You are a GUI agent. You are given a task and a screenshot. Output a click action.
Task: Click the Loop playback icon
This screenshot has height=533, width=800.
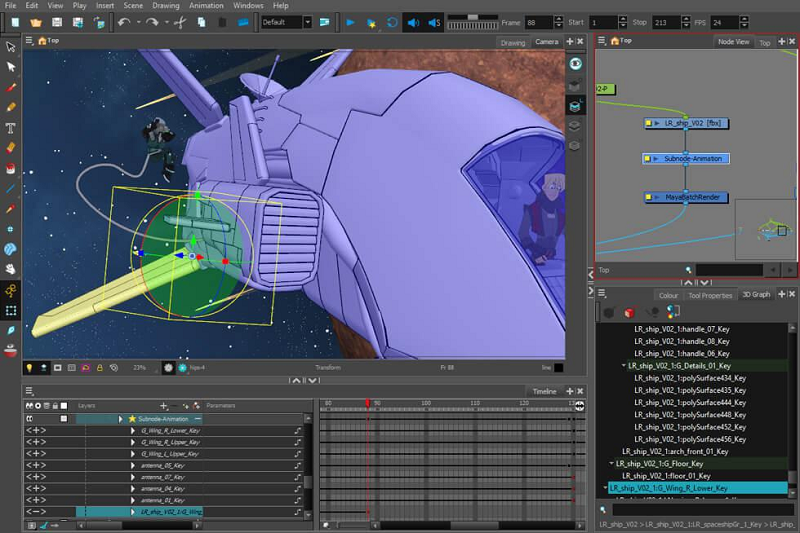pos(390,22)
